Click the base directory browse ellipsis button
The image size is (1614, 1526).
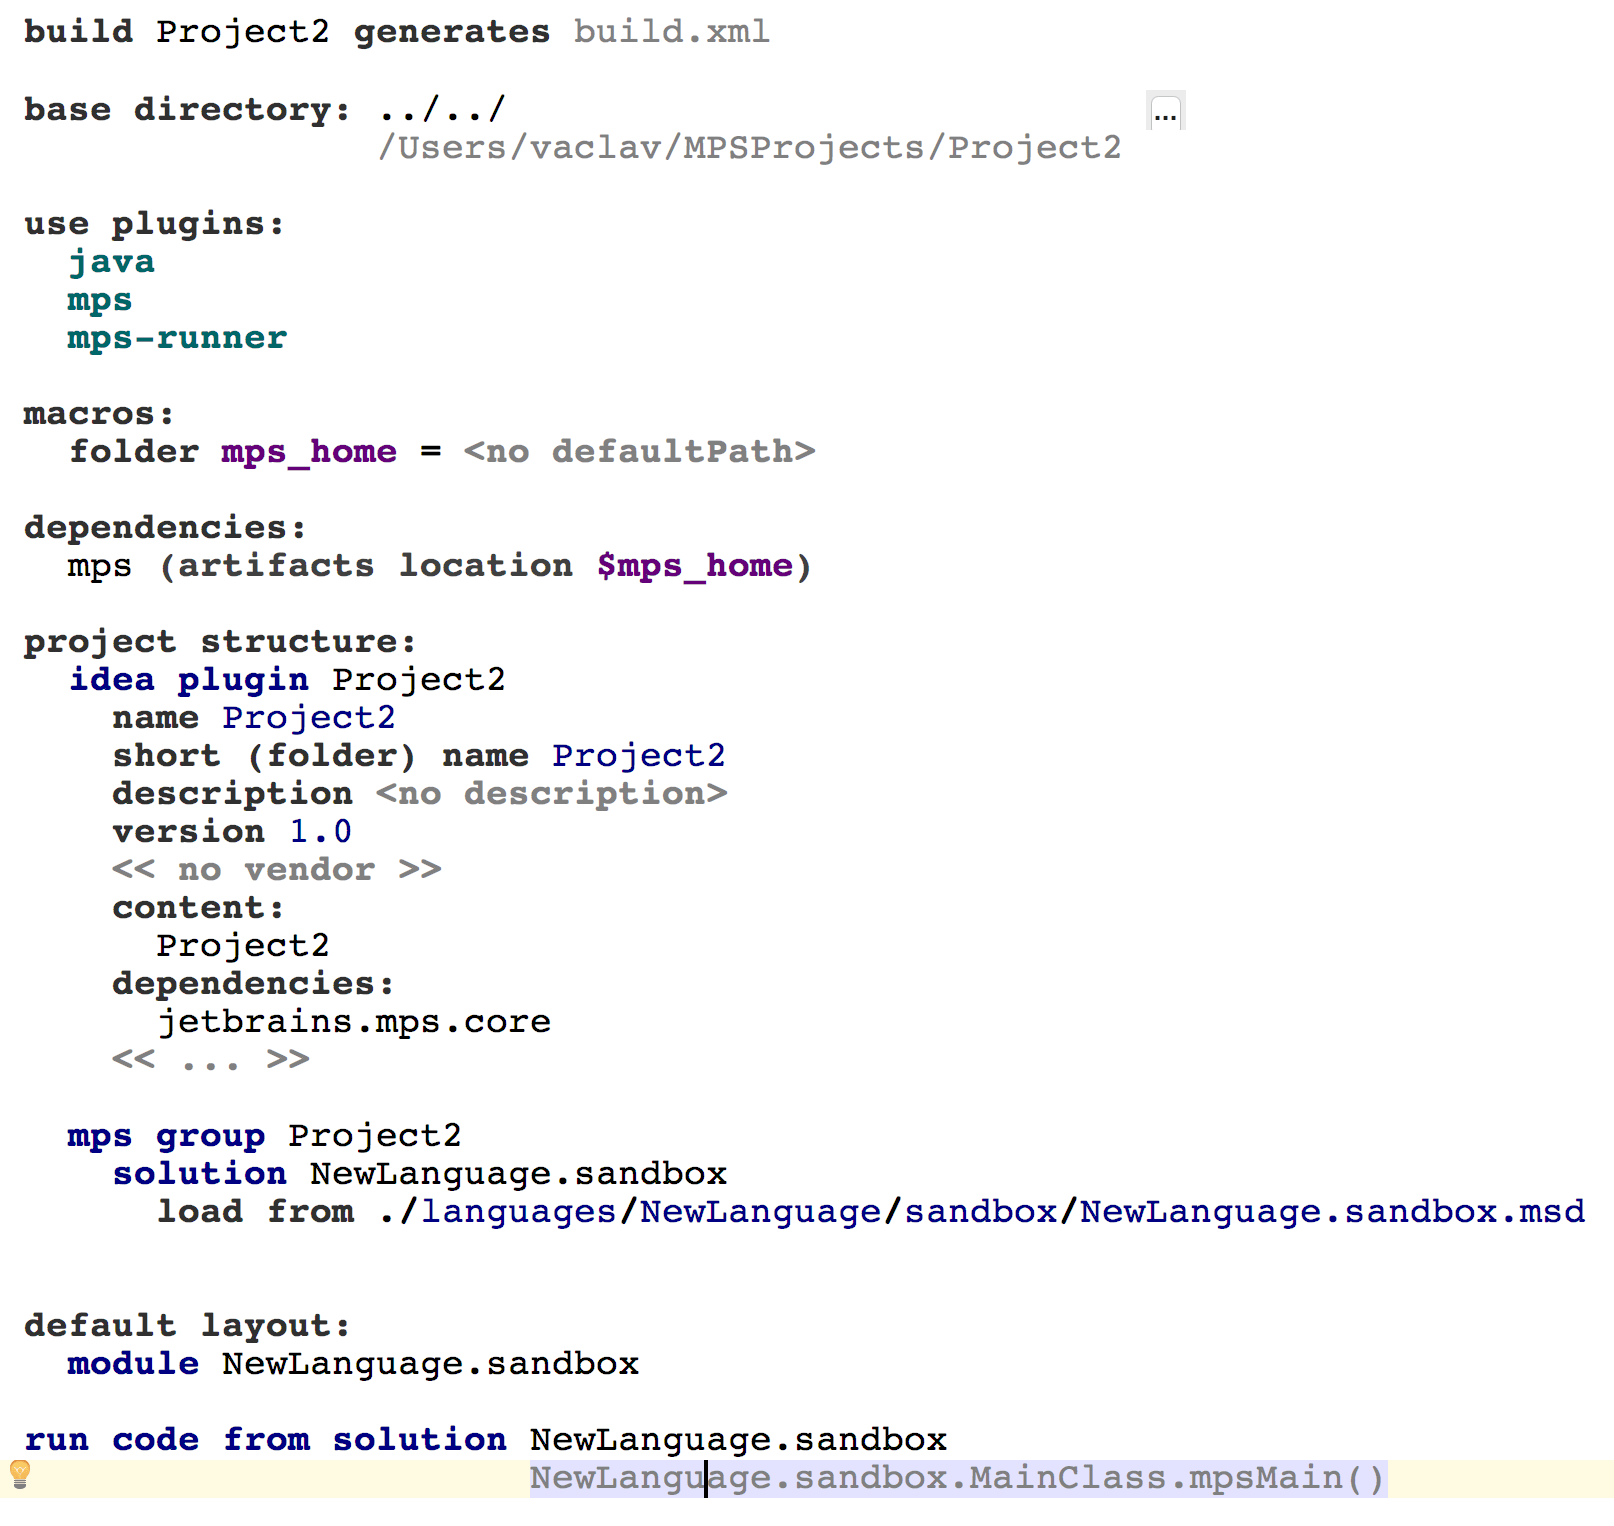1165,112
